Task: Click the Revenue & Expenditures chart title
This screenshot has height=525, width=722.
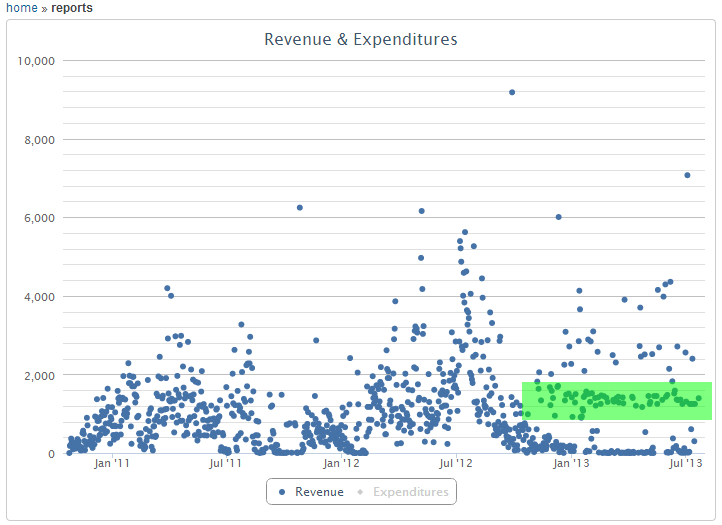Action: (360, 40)
